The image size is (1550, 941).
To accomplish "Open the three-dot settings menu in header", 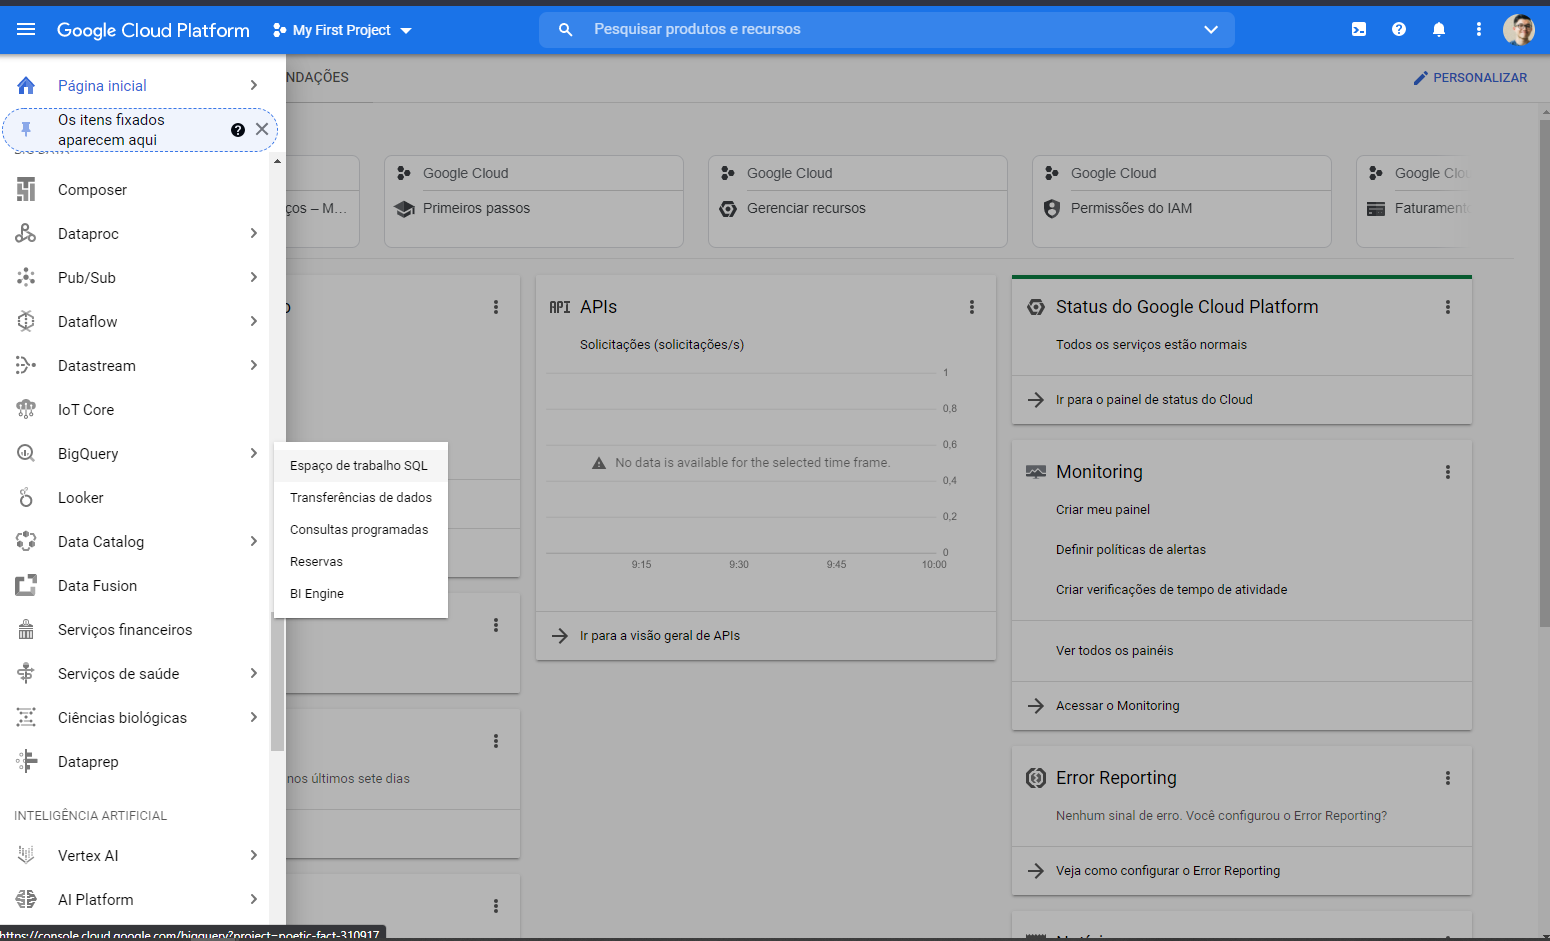I will pos(1479,30).
